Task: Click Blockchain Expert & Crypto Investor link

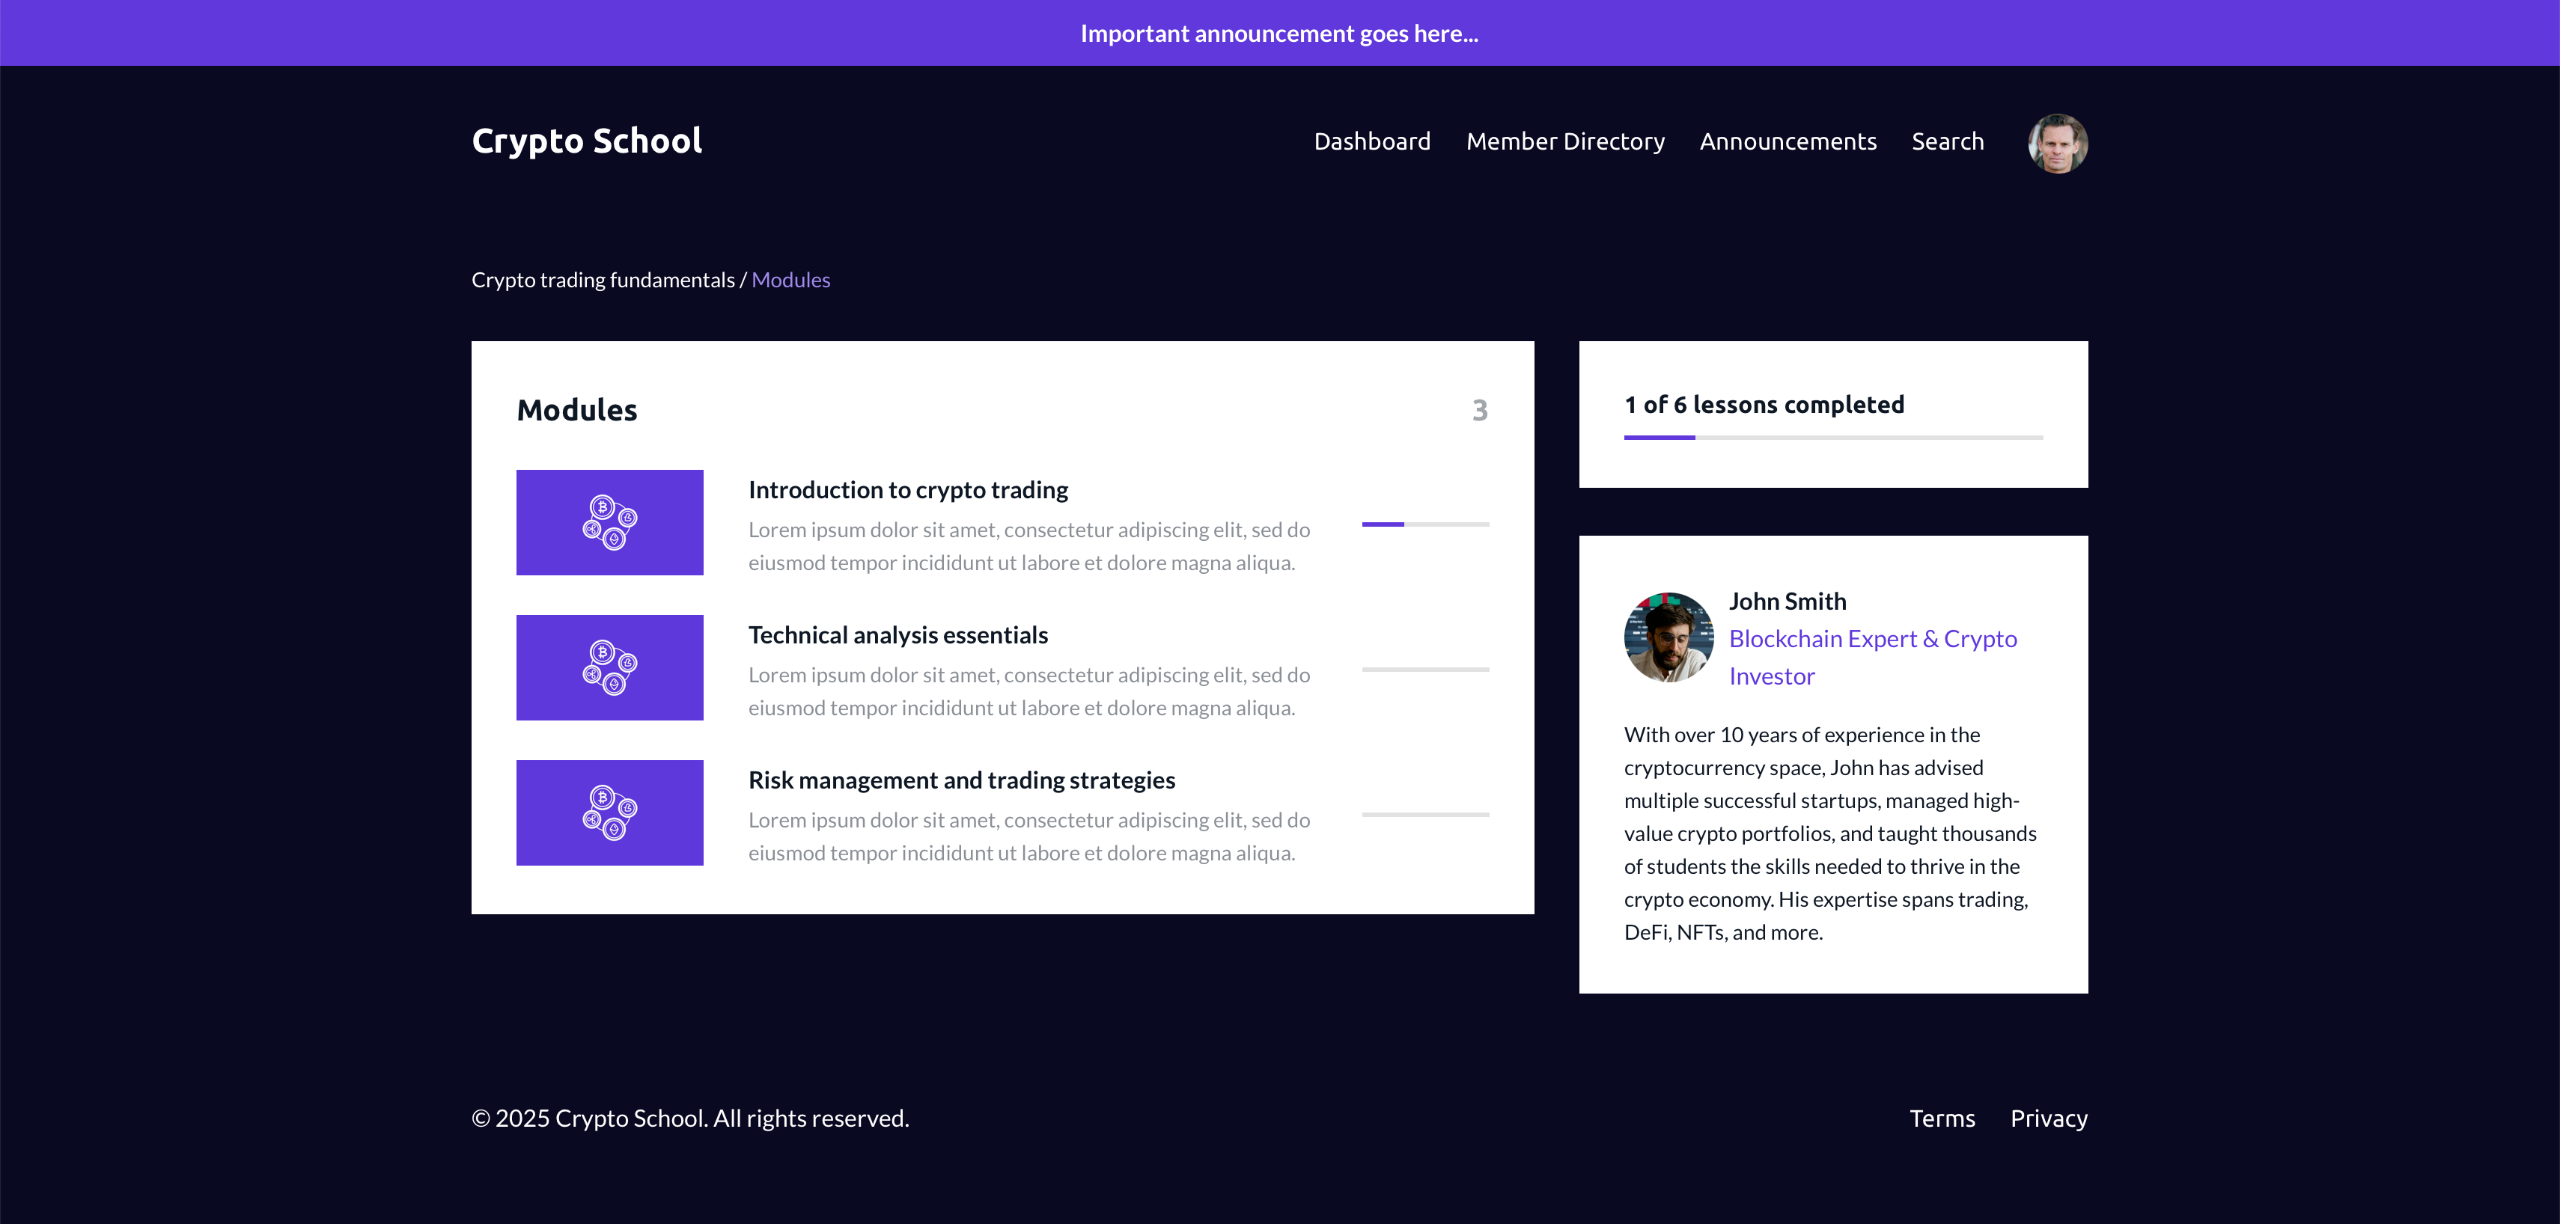Action: pyautogui.click(x=1872, y=657)
